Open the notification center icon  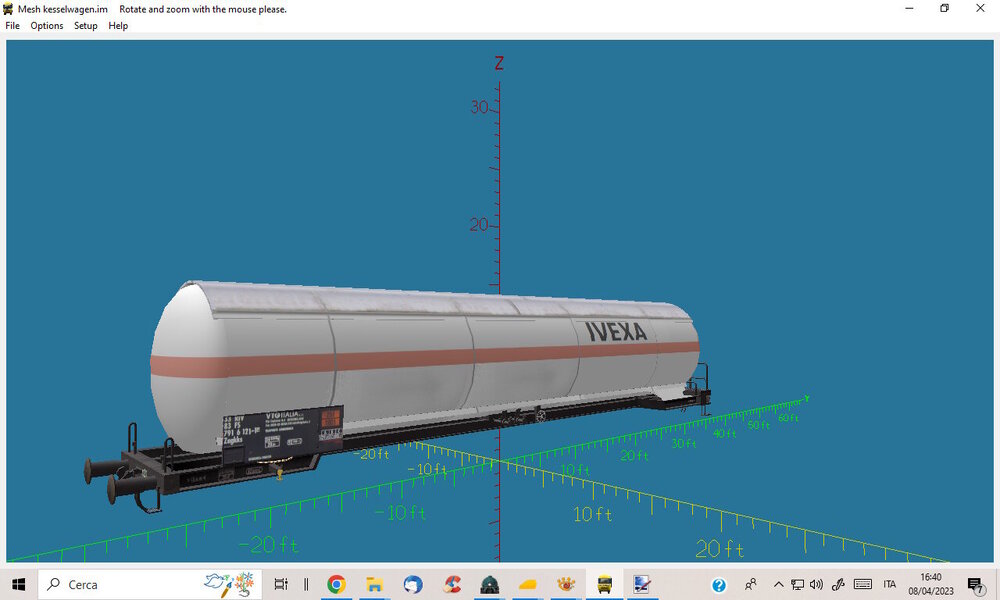[x=976, y=584]
